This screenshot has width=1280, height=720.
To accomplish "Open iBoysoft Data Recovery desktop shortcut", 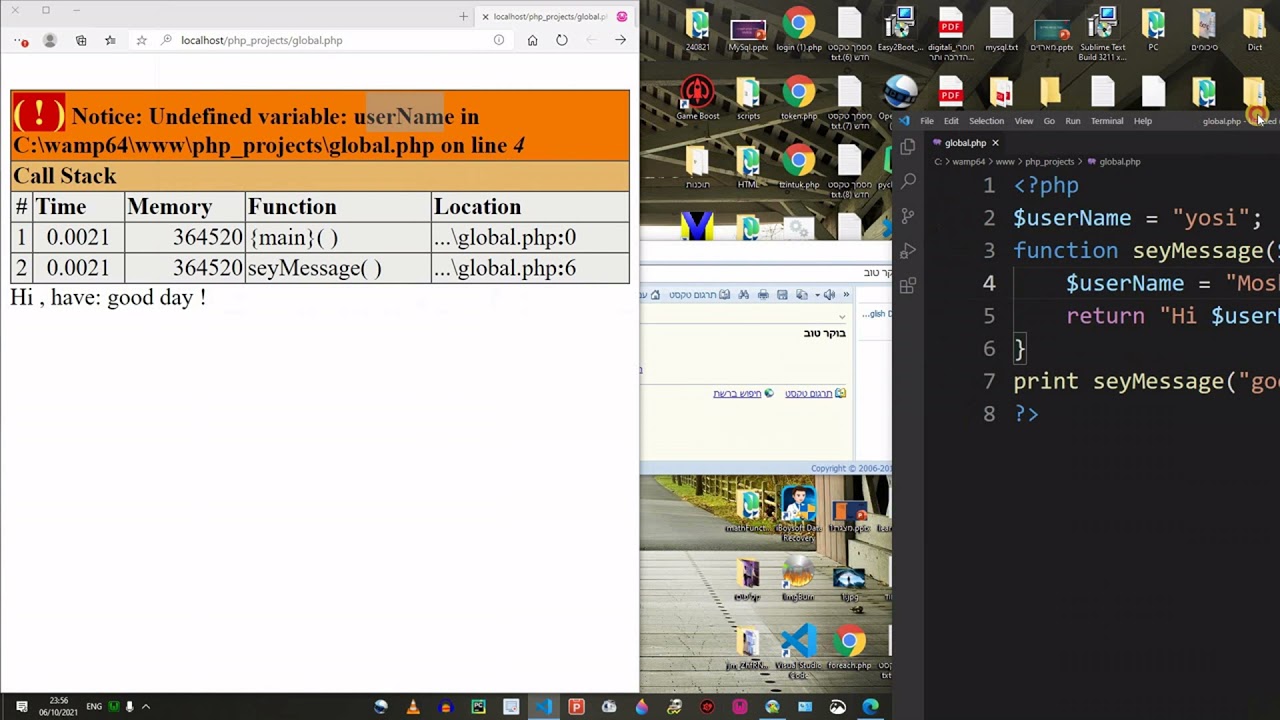I will coord(798,514).
